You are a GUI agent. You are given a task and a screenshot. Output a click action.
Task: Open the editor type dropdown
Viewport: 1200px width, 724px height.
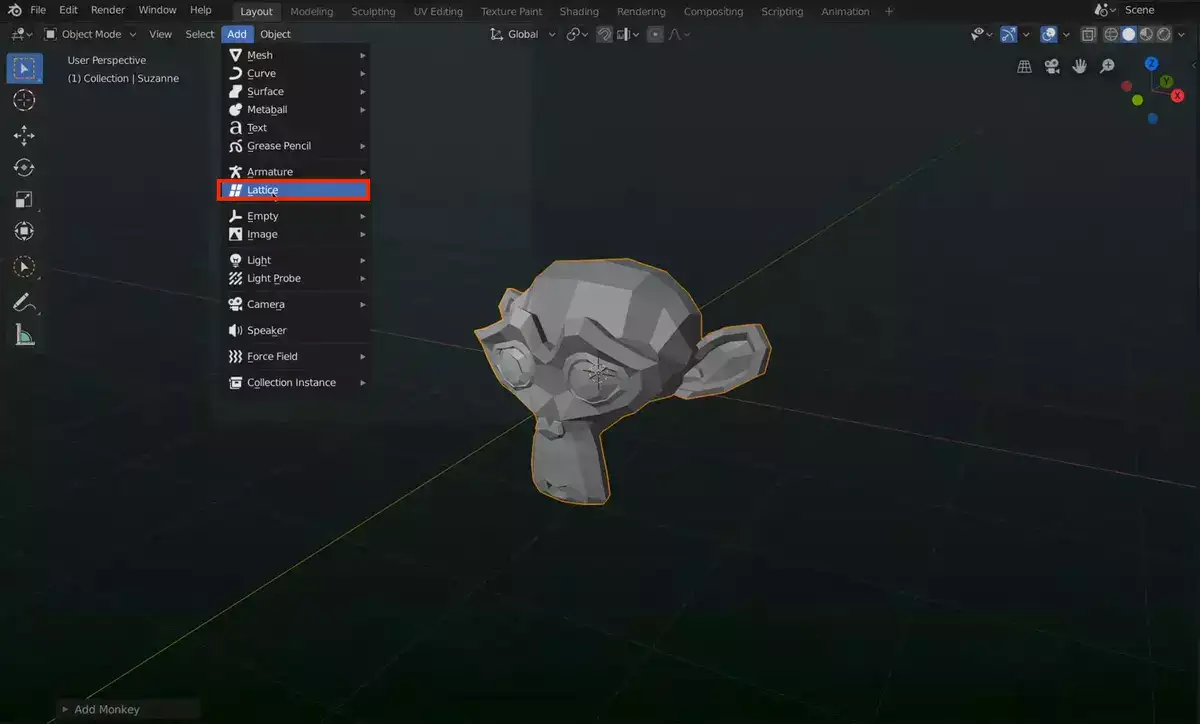[x=21, y=34]
